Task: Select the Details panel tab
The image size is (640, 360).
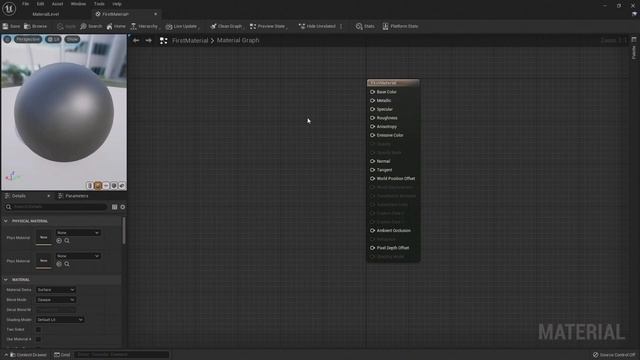Action: tap(19, 196)
